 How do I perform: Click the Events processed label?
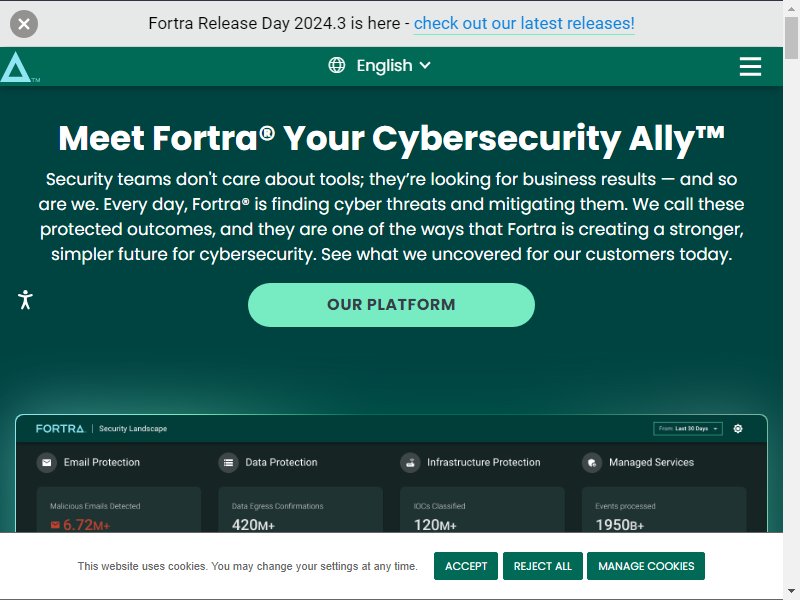click(625, 506)
